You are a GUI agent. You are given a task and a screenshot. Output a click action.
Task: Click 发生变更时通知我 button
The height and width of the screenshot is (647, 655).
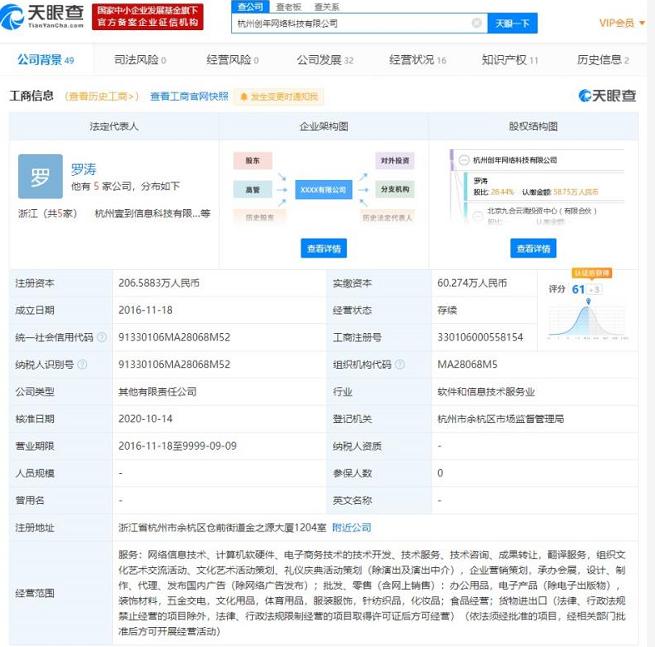279,97
